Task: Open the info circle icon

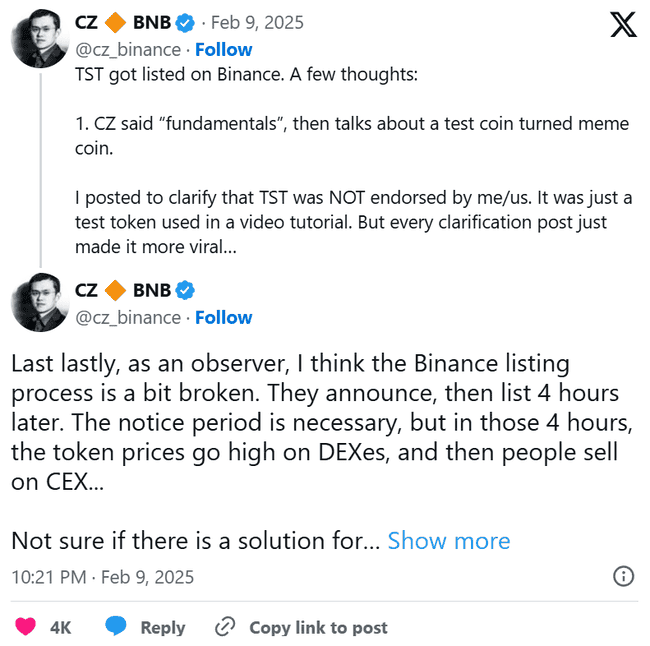Action: 623,576
